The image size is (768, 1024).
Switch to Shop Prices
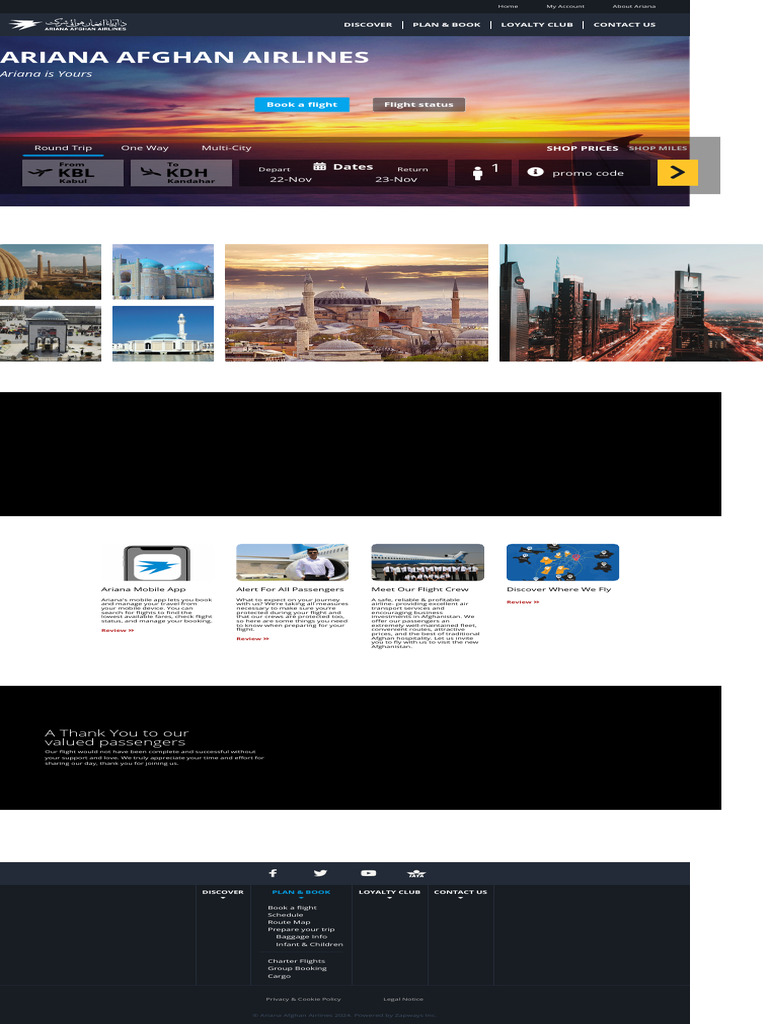pos(583,148)
